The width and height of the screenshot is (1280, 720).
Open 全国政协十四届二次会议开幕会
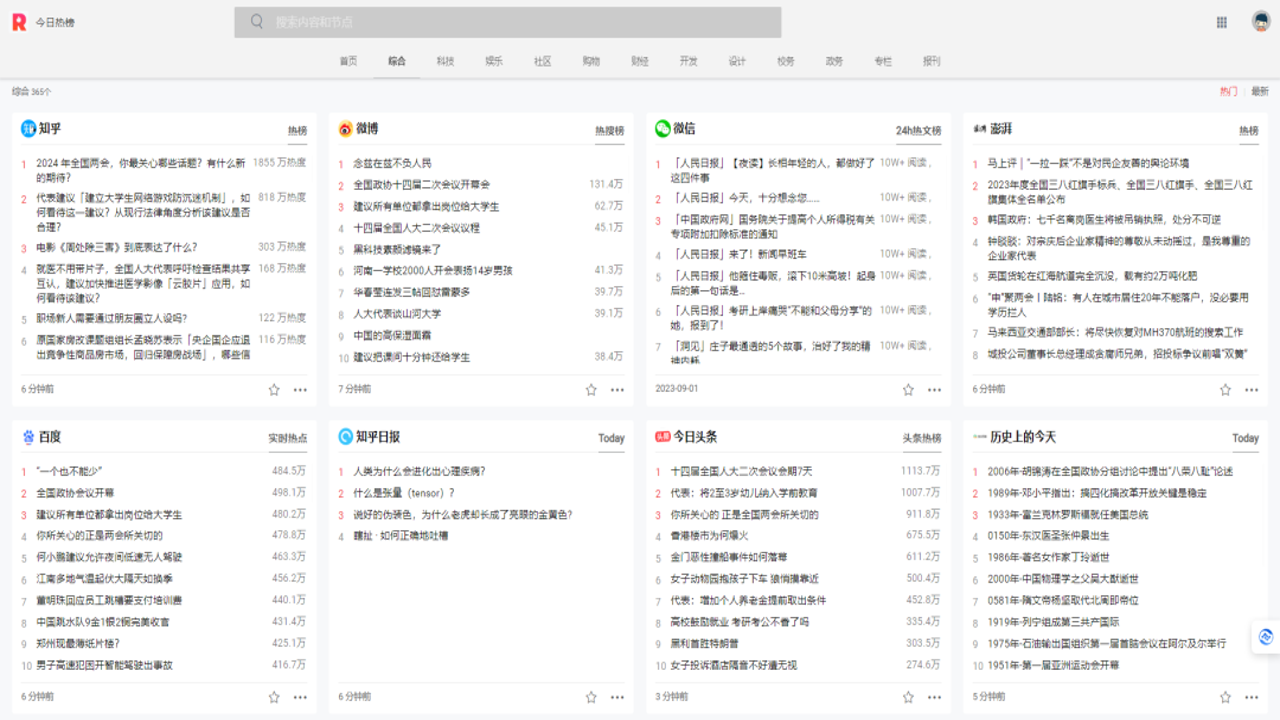point(422,185)
